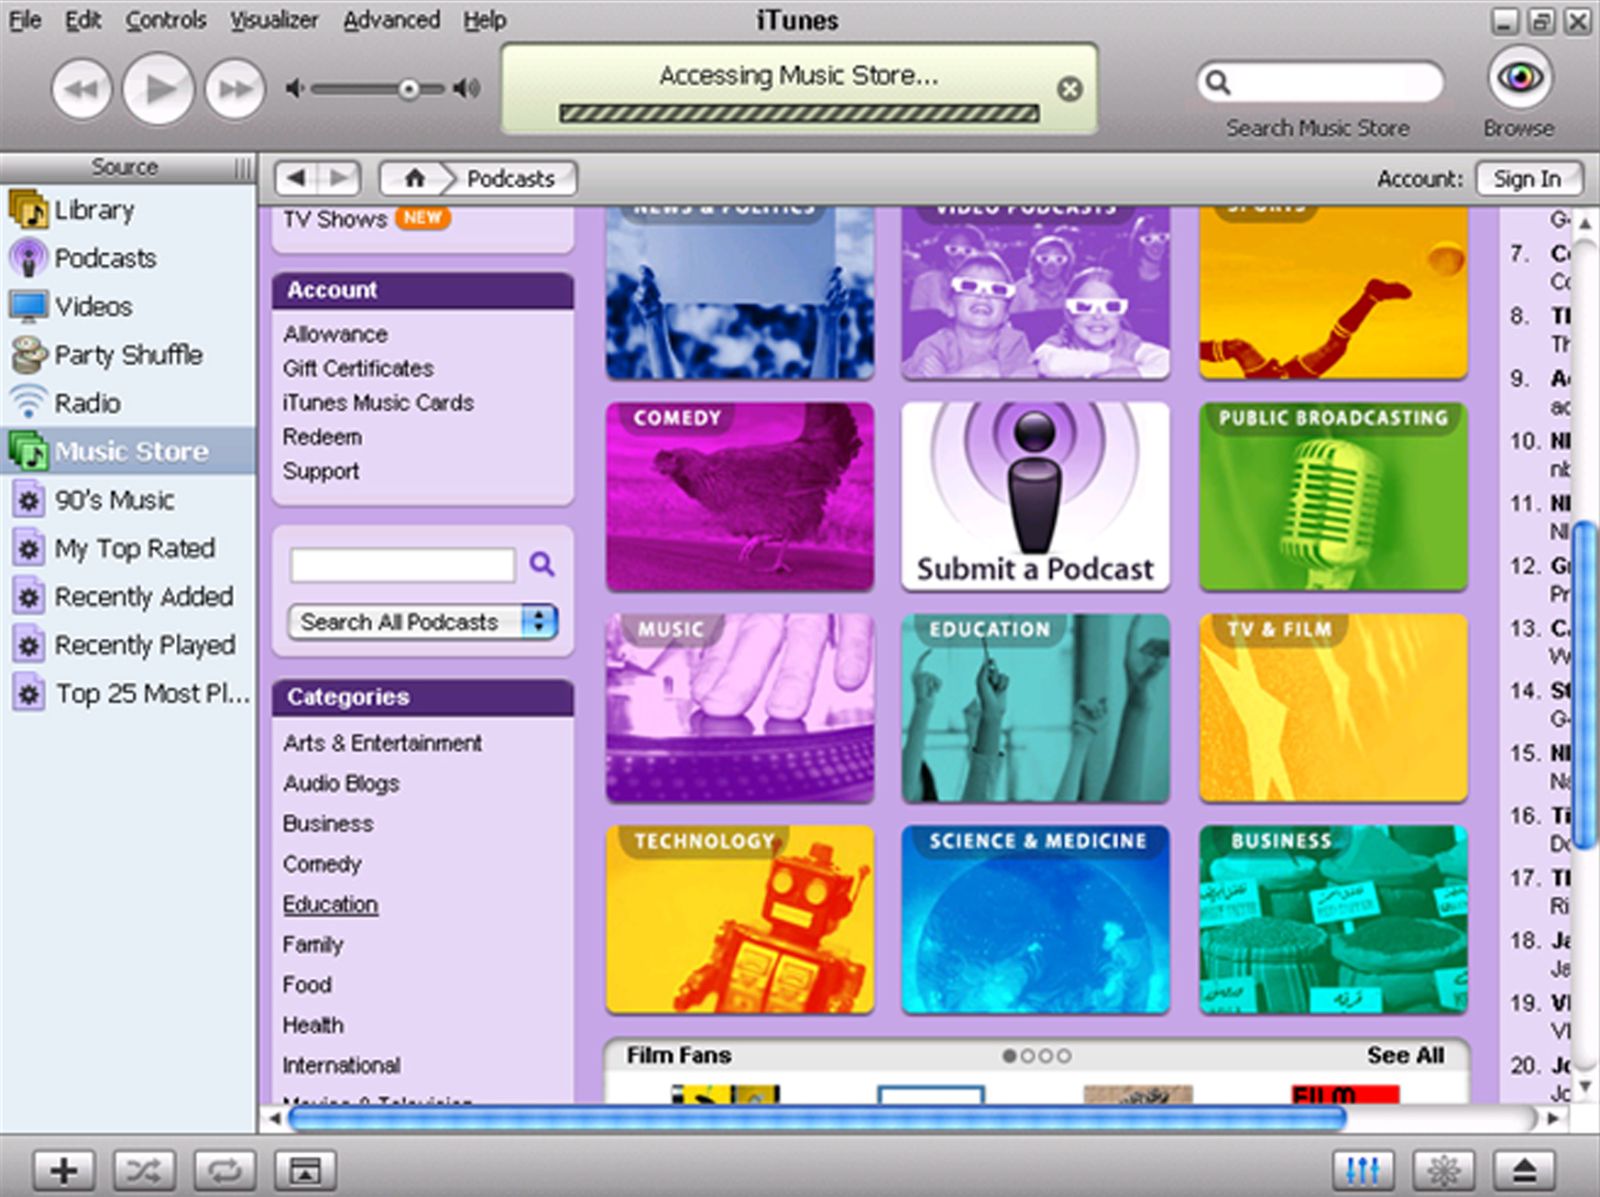Go forward with the store forward arrow
This screenshot has height=1197, width=1600.
[339, 178]
